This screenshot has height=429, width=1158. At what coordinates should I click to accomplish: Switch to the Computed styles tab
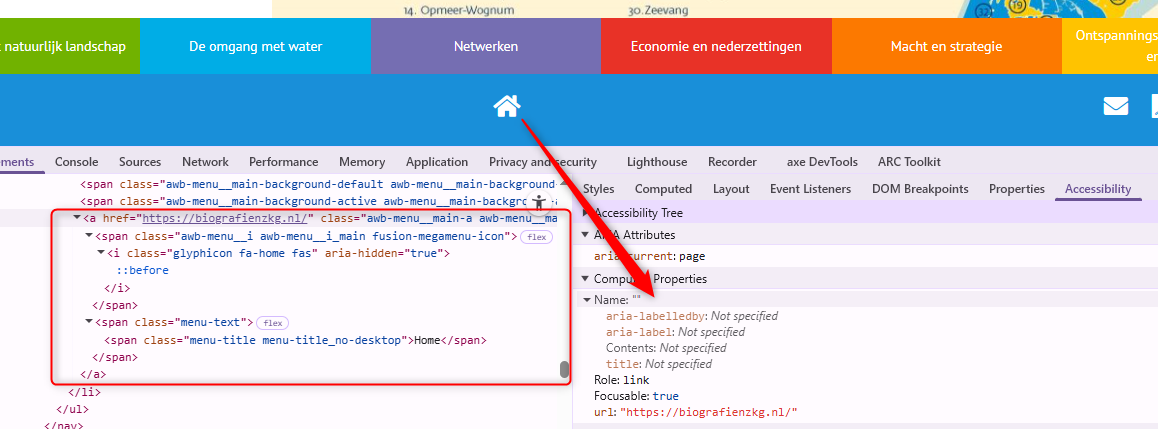pyautogui.click(x=663, y=189)
